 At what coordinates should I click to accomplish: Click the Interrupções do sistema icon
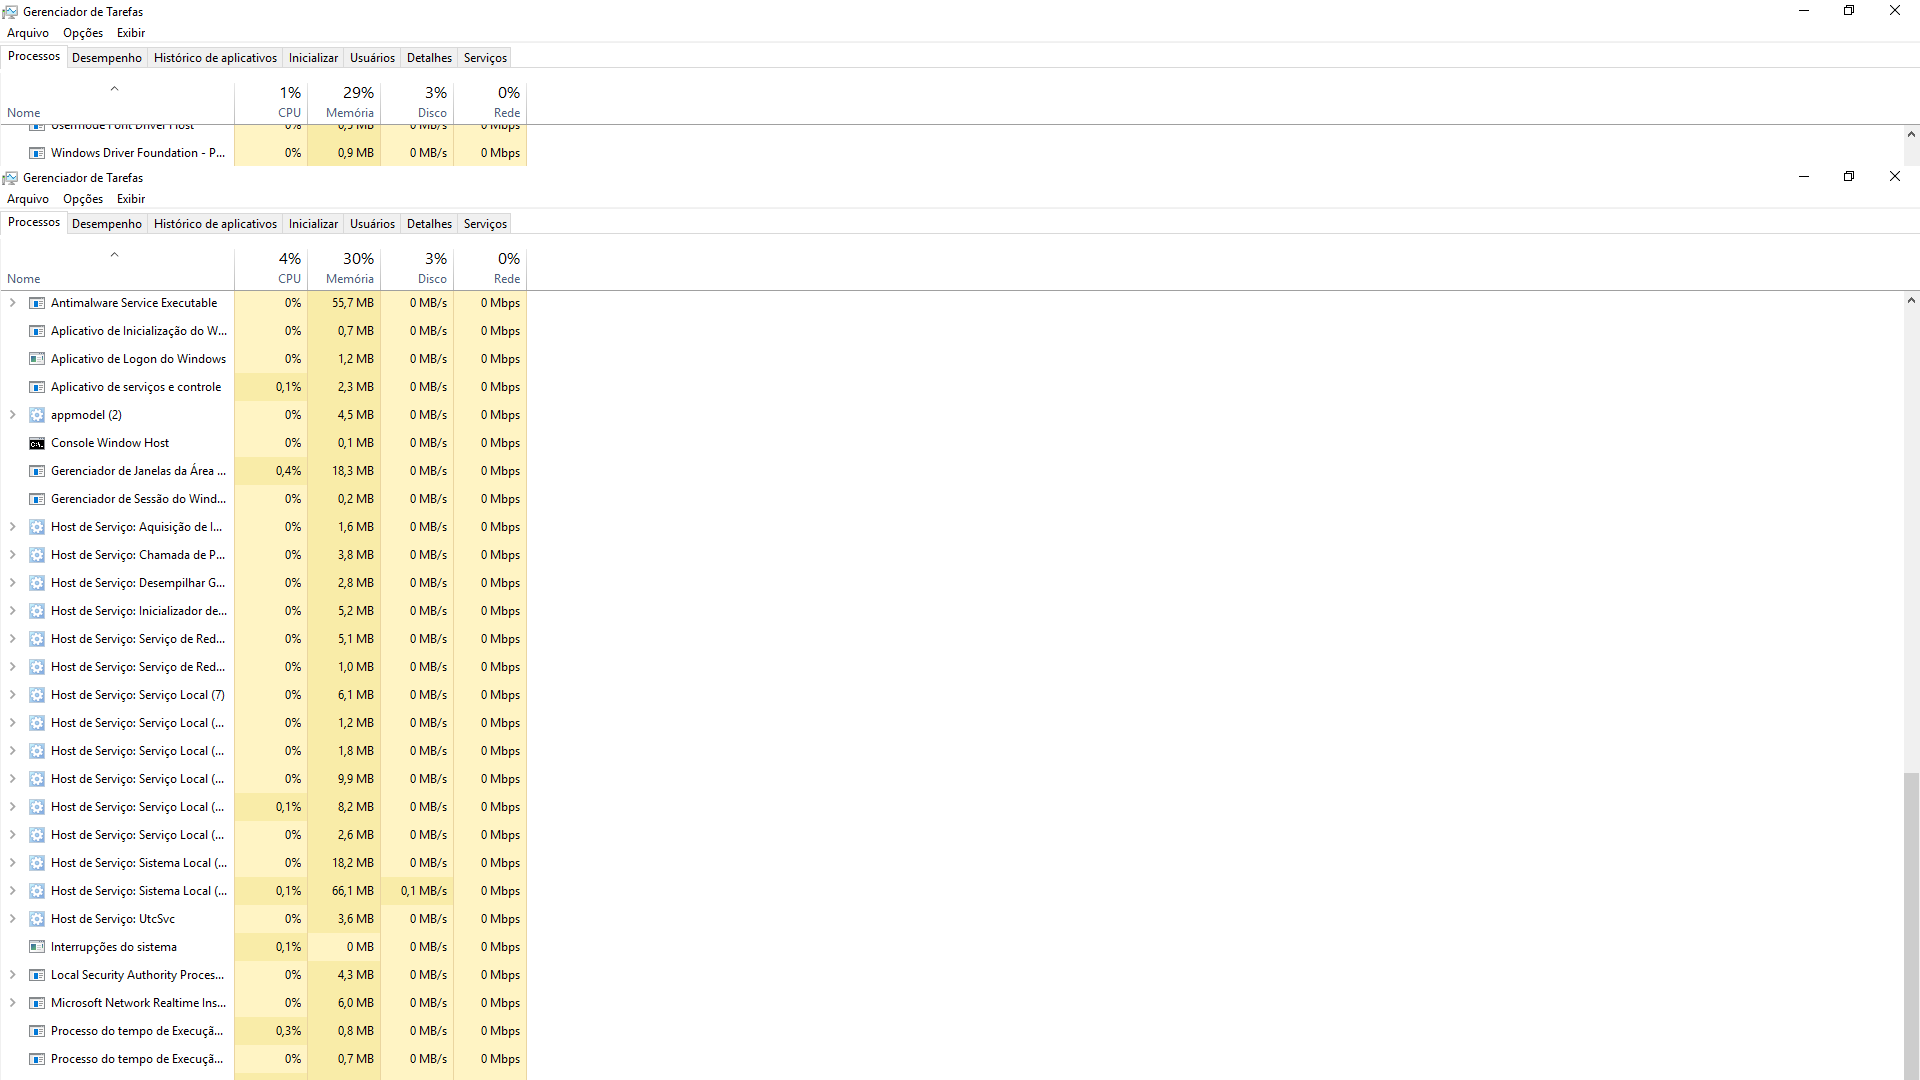click(37, 947)
